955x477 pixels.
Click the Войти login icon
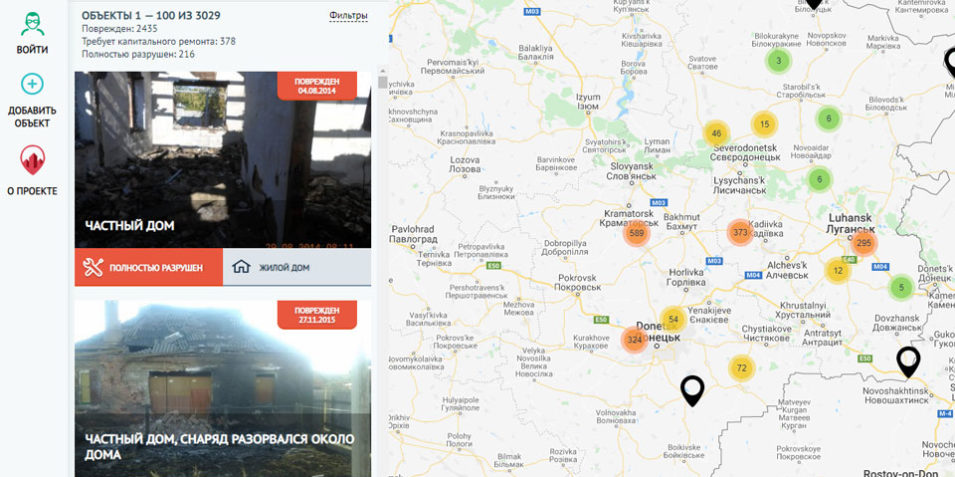coord(32,24)
